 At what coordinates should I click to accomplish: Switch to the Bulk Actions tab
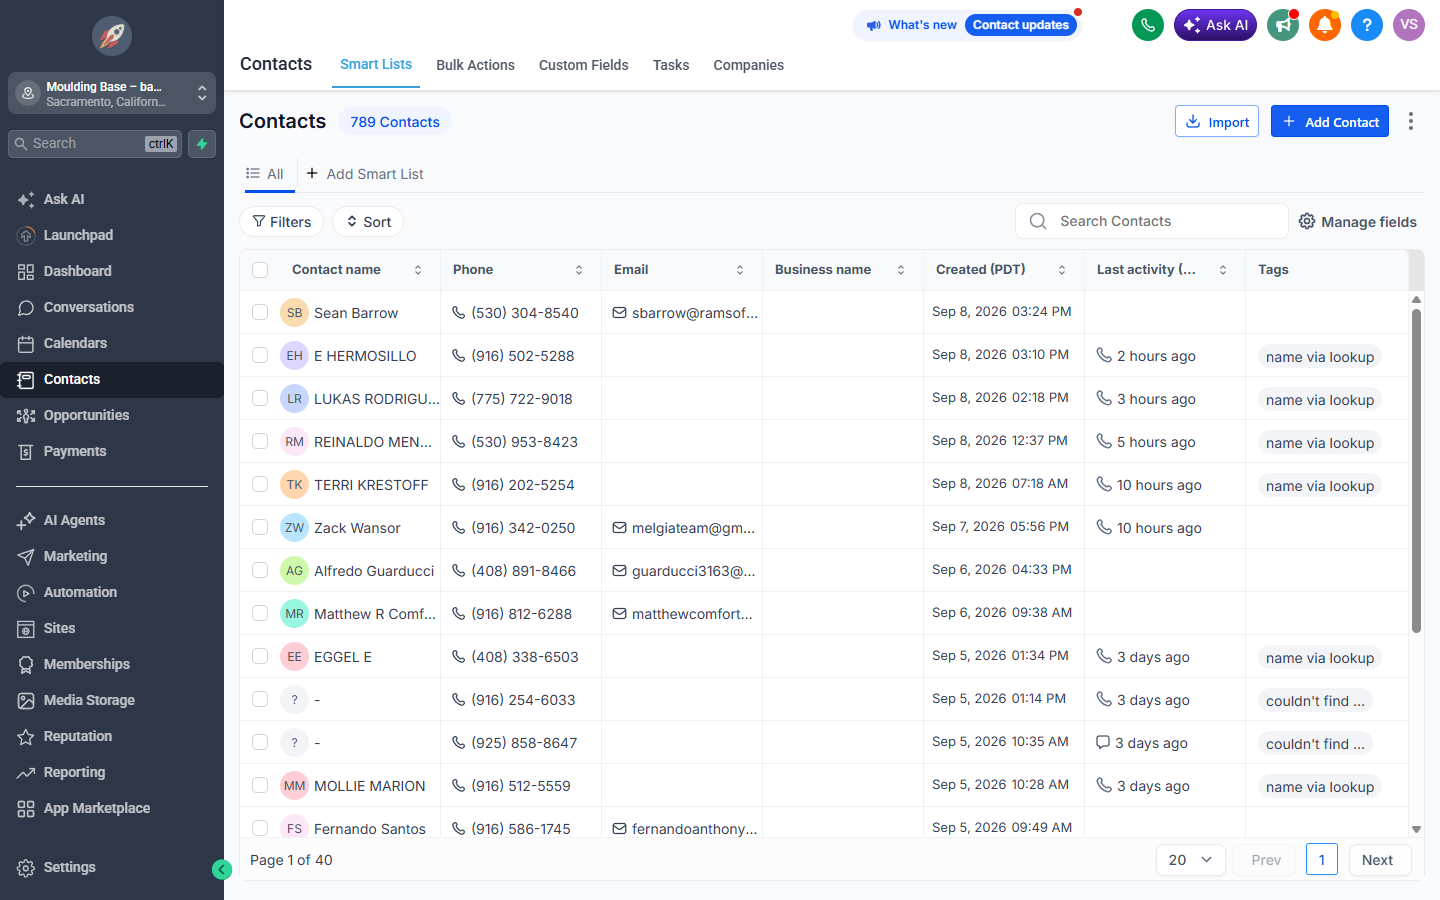pos(475,65)
